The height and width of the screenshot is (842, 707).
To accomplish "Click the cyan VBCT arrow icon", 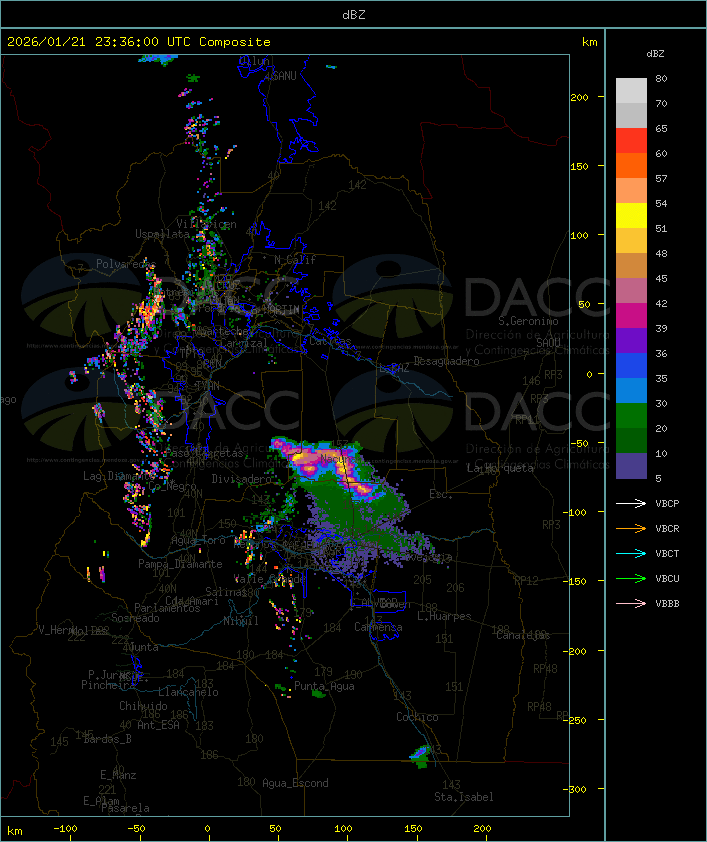I will pos(631,553).
